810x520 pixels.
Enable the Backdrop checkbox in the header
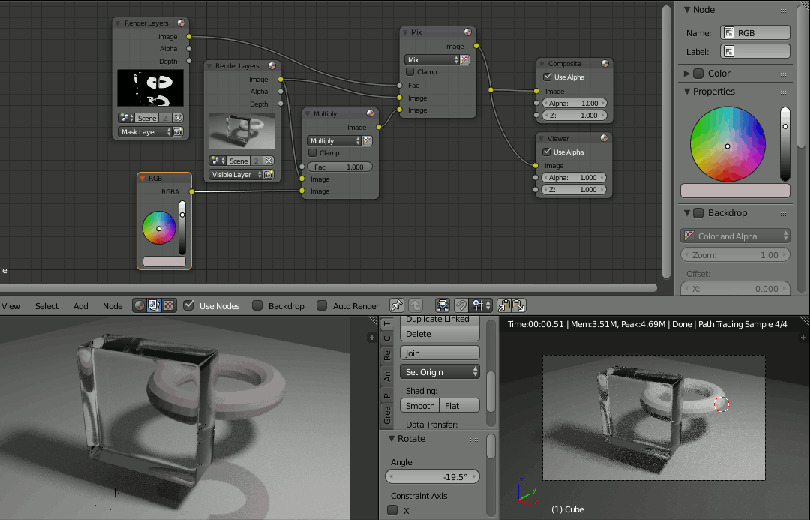click(x=257, y=306)
